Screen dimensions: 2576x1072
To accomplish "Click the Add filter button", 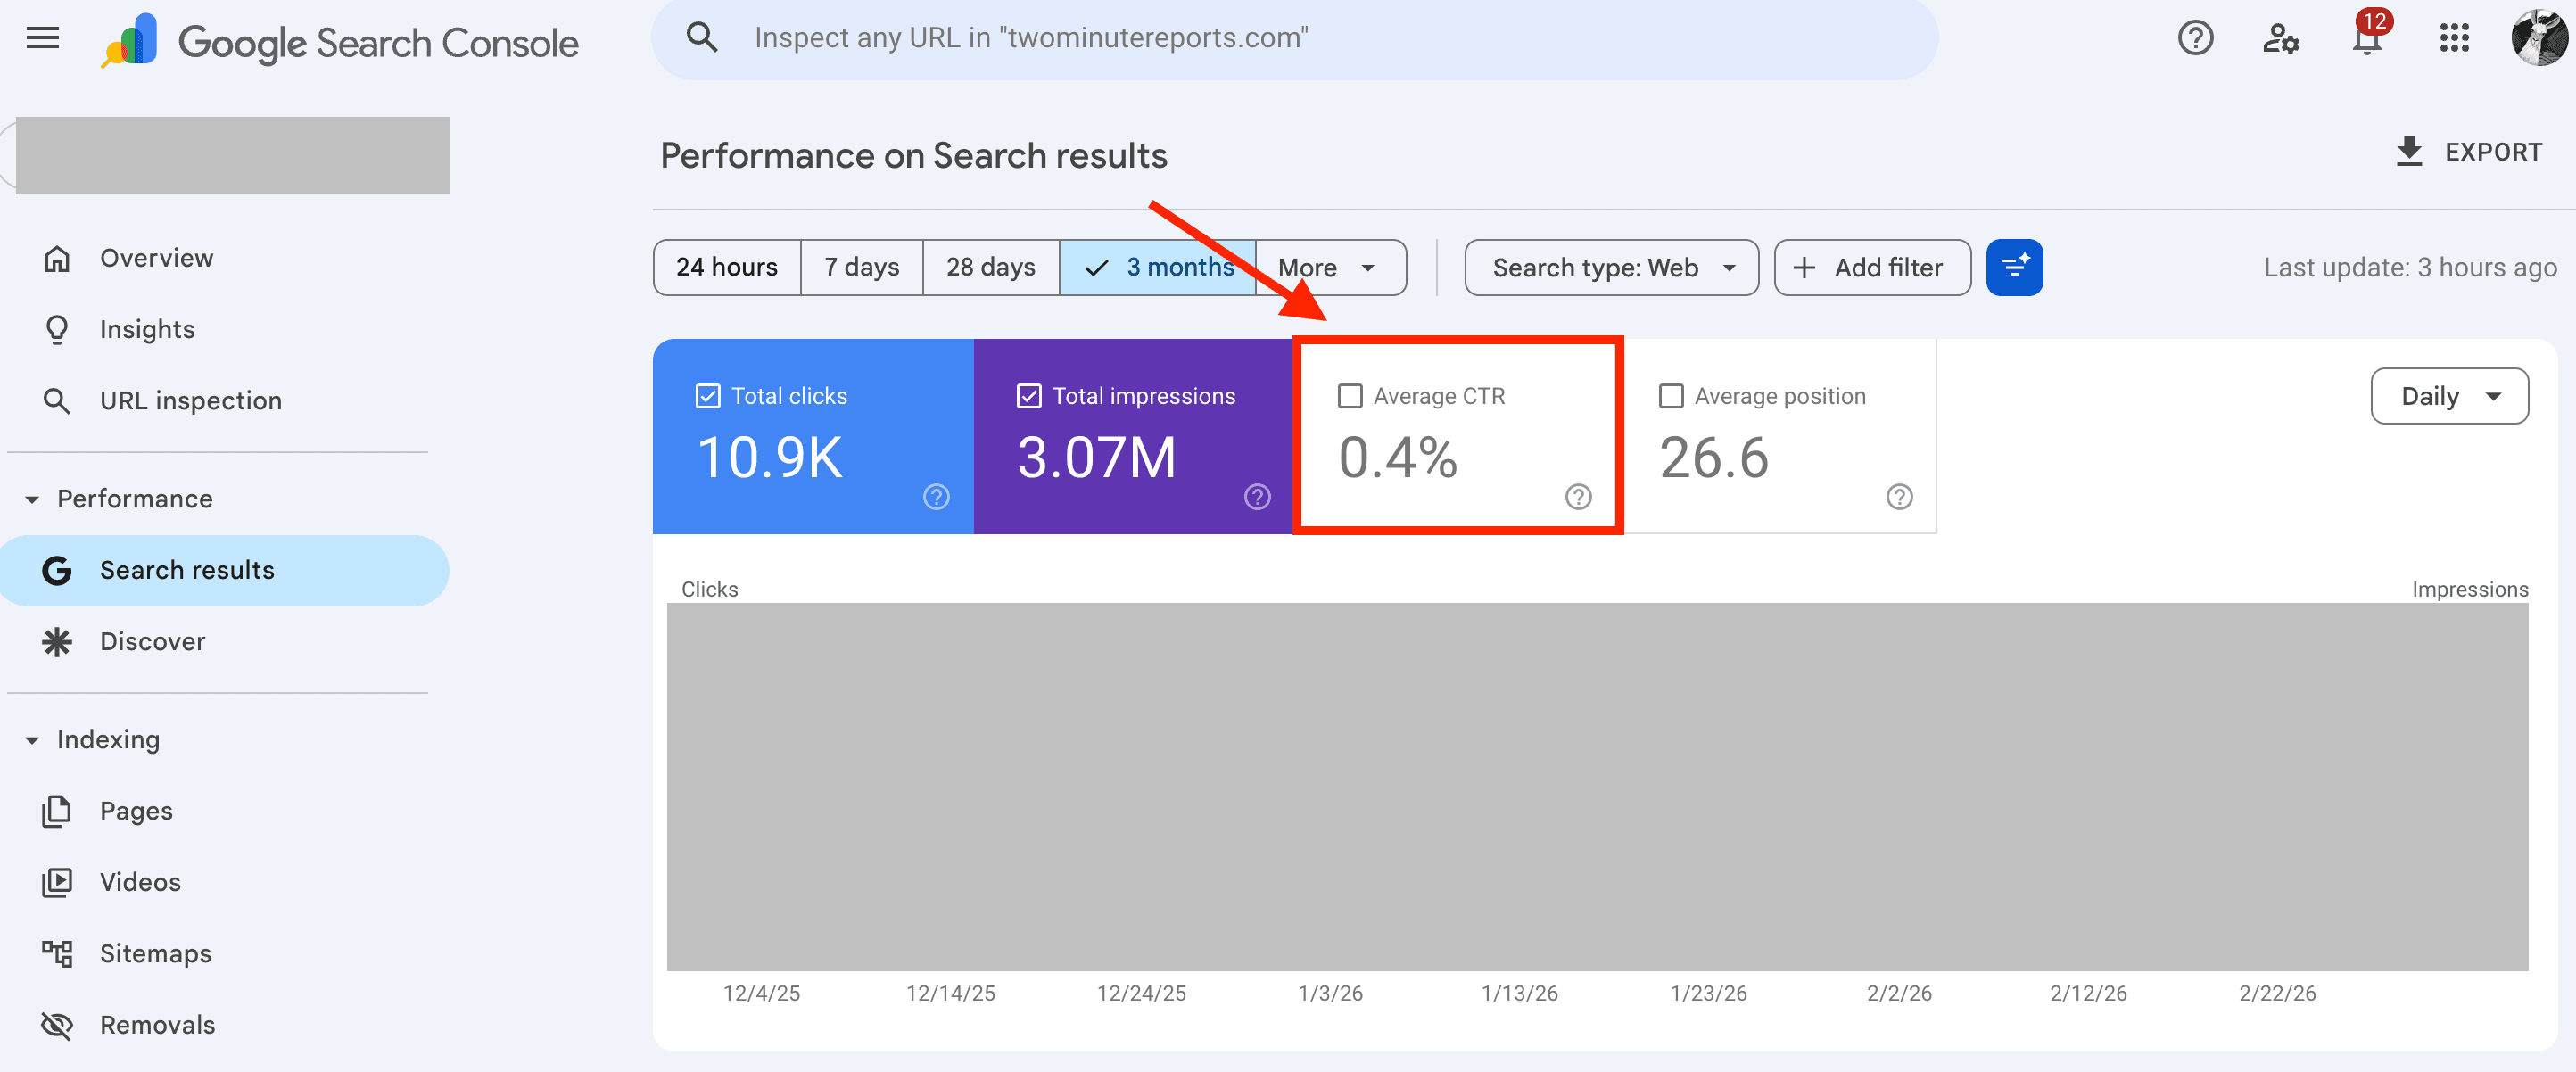I will point(1872,267).
